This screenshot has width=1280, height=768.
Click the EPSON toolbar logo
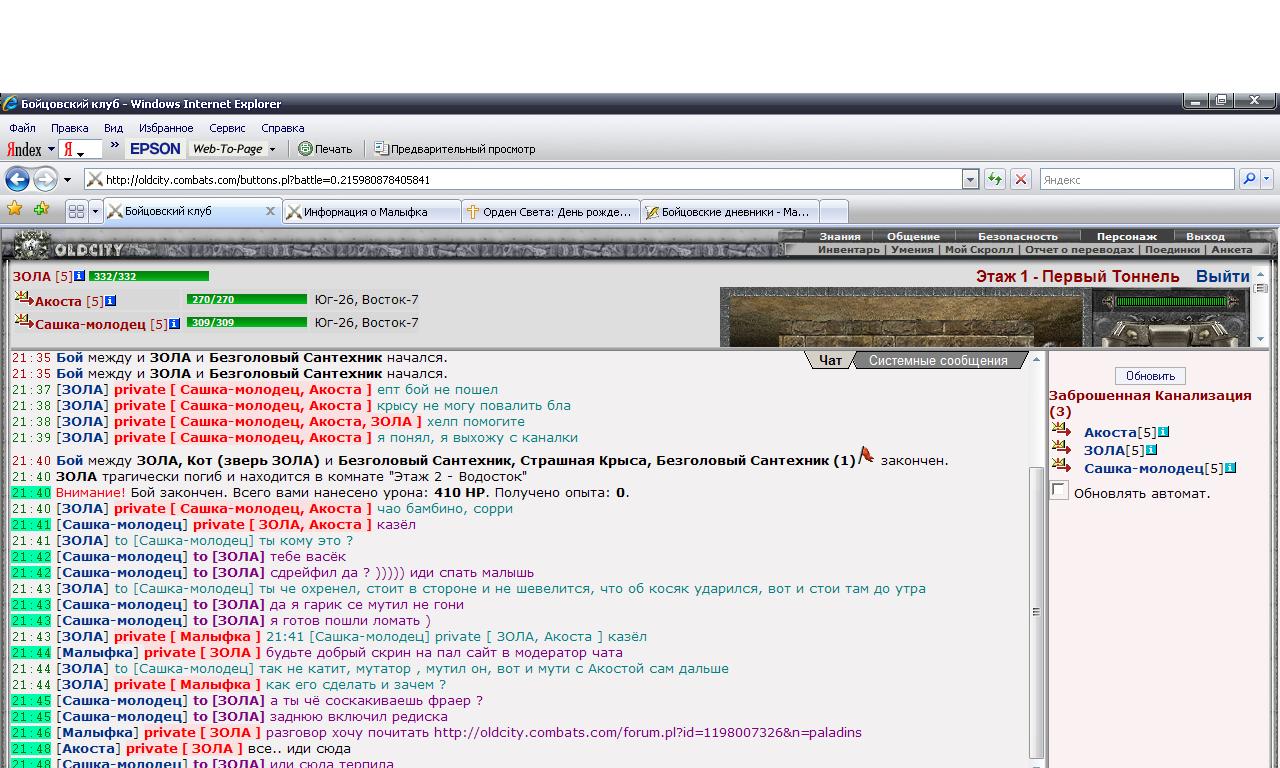pos(155,149)
